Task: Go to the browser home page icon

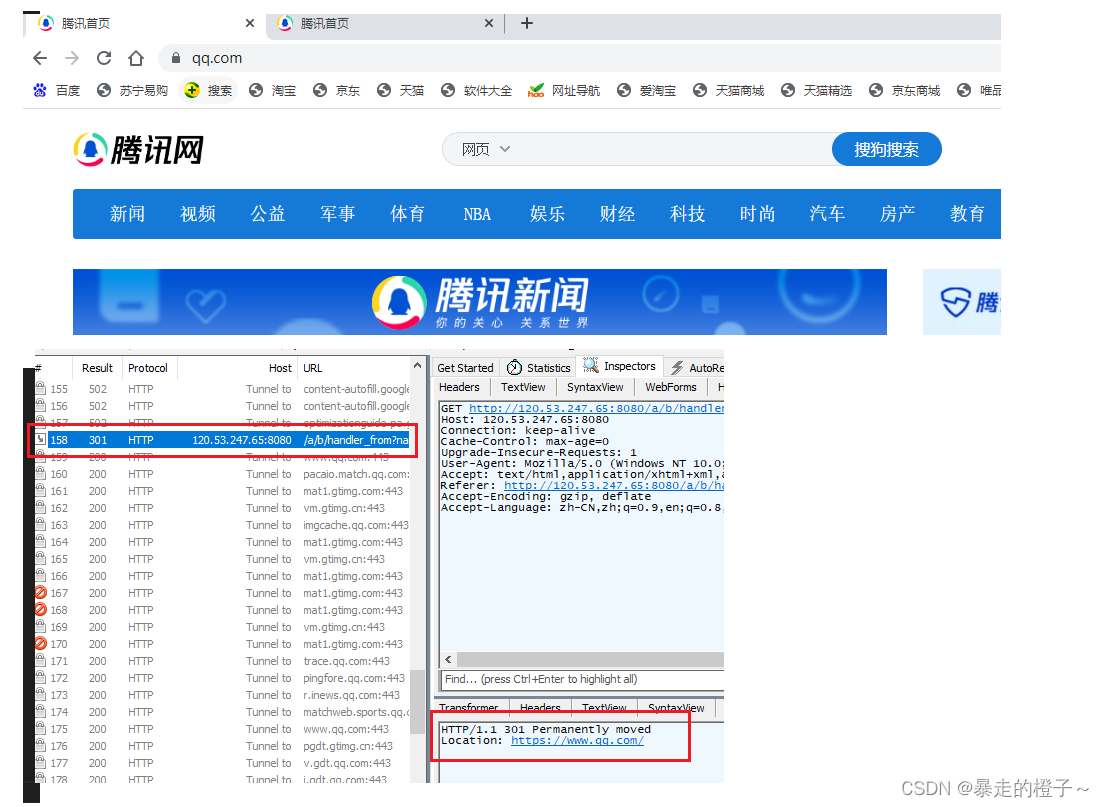Action: [x=136, y=58]
